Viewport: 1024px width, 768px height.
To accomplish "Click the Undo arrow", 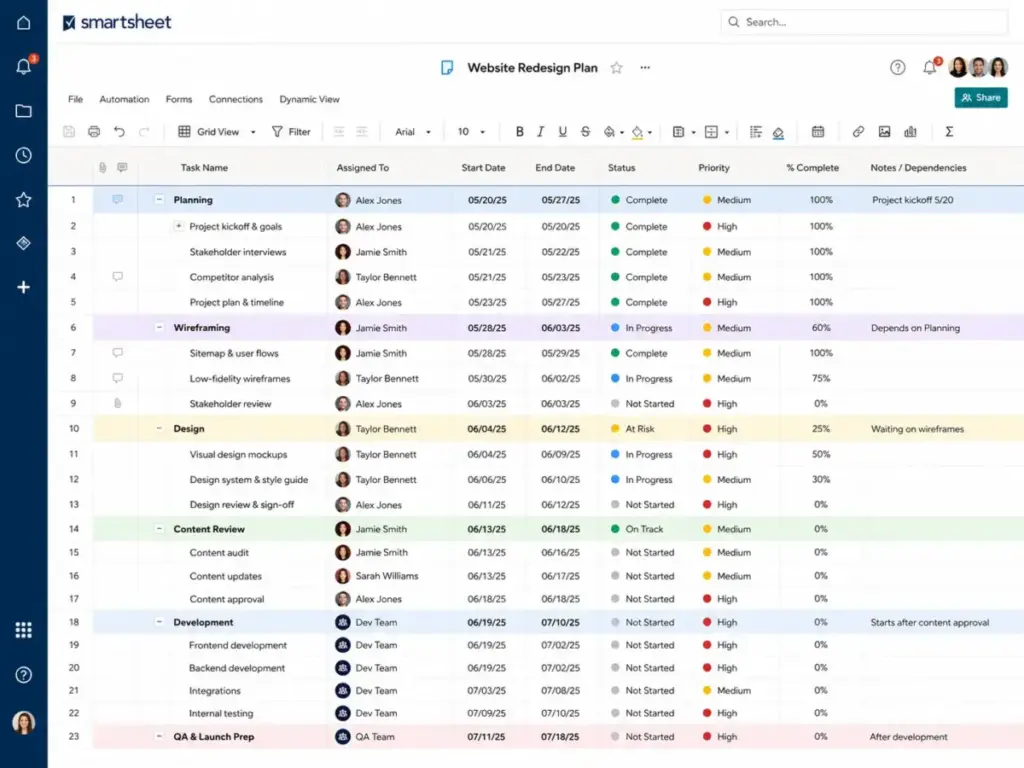I will click(x=119, y=132).
